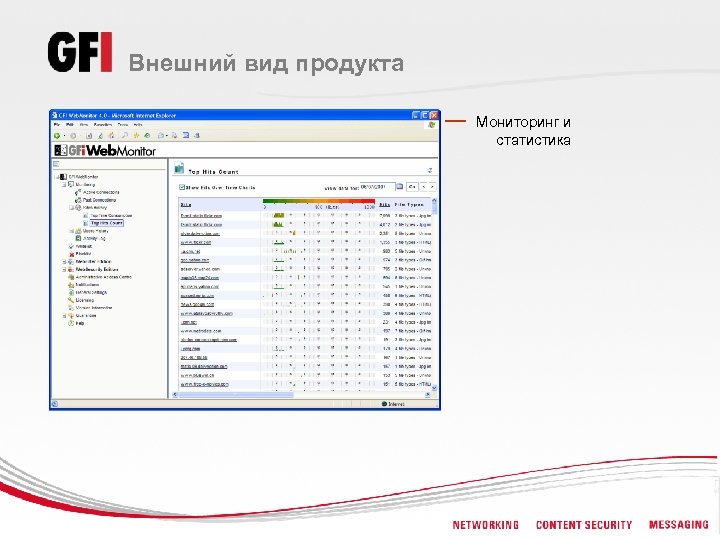720x540 pixels.
Task: Collapse the Sites History tree node
Action: point(71,208)
